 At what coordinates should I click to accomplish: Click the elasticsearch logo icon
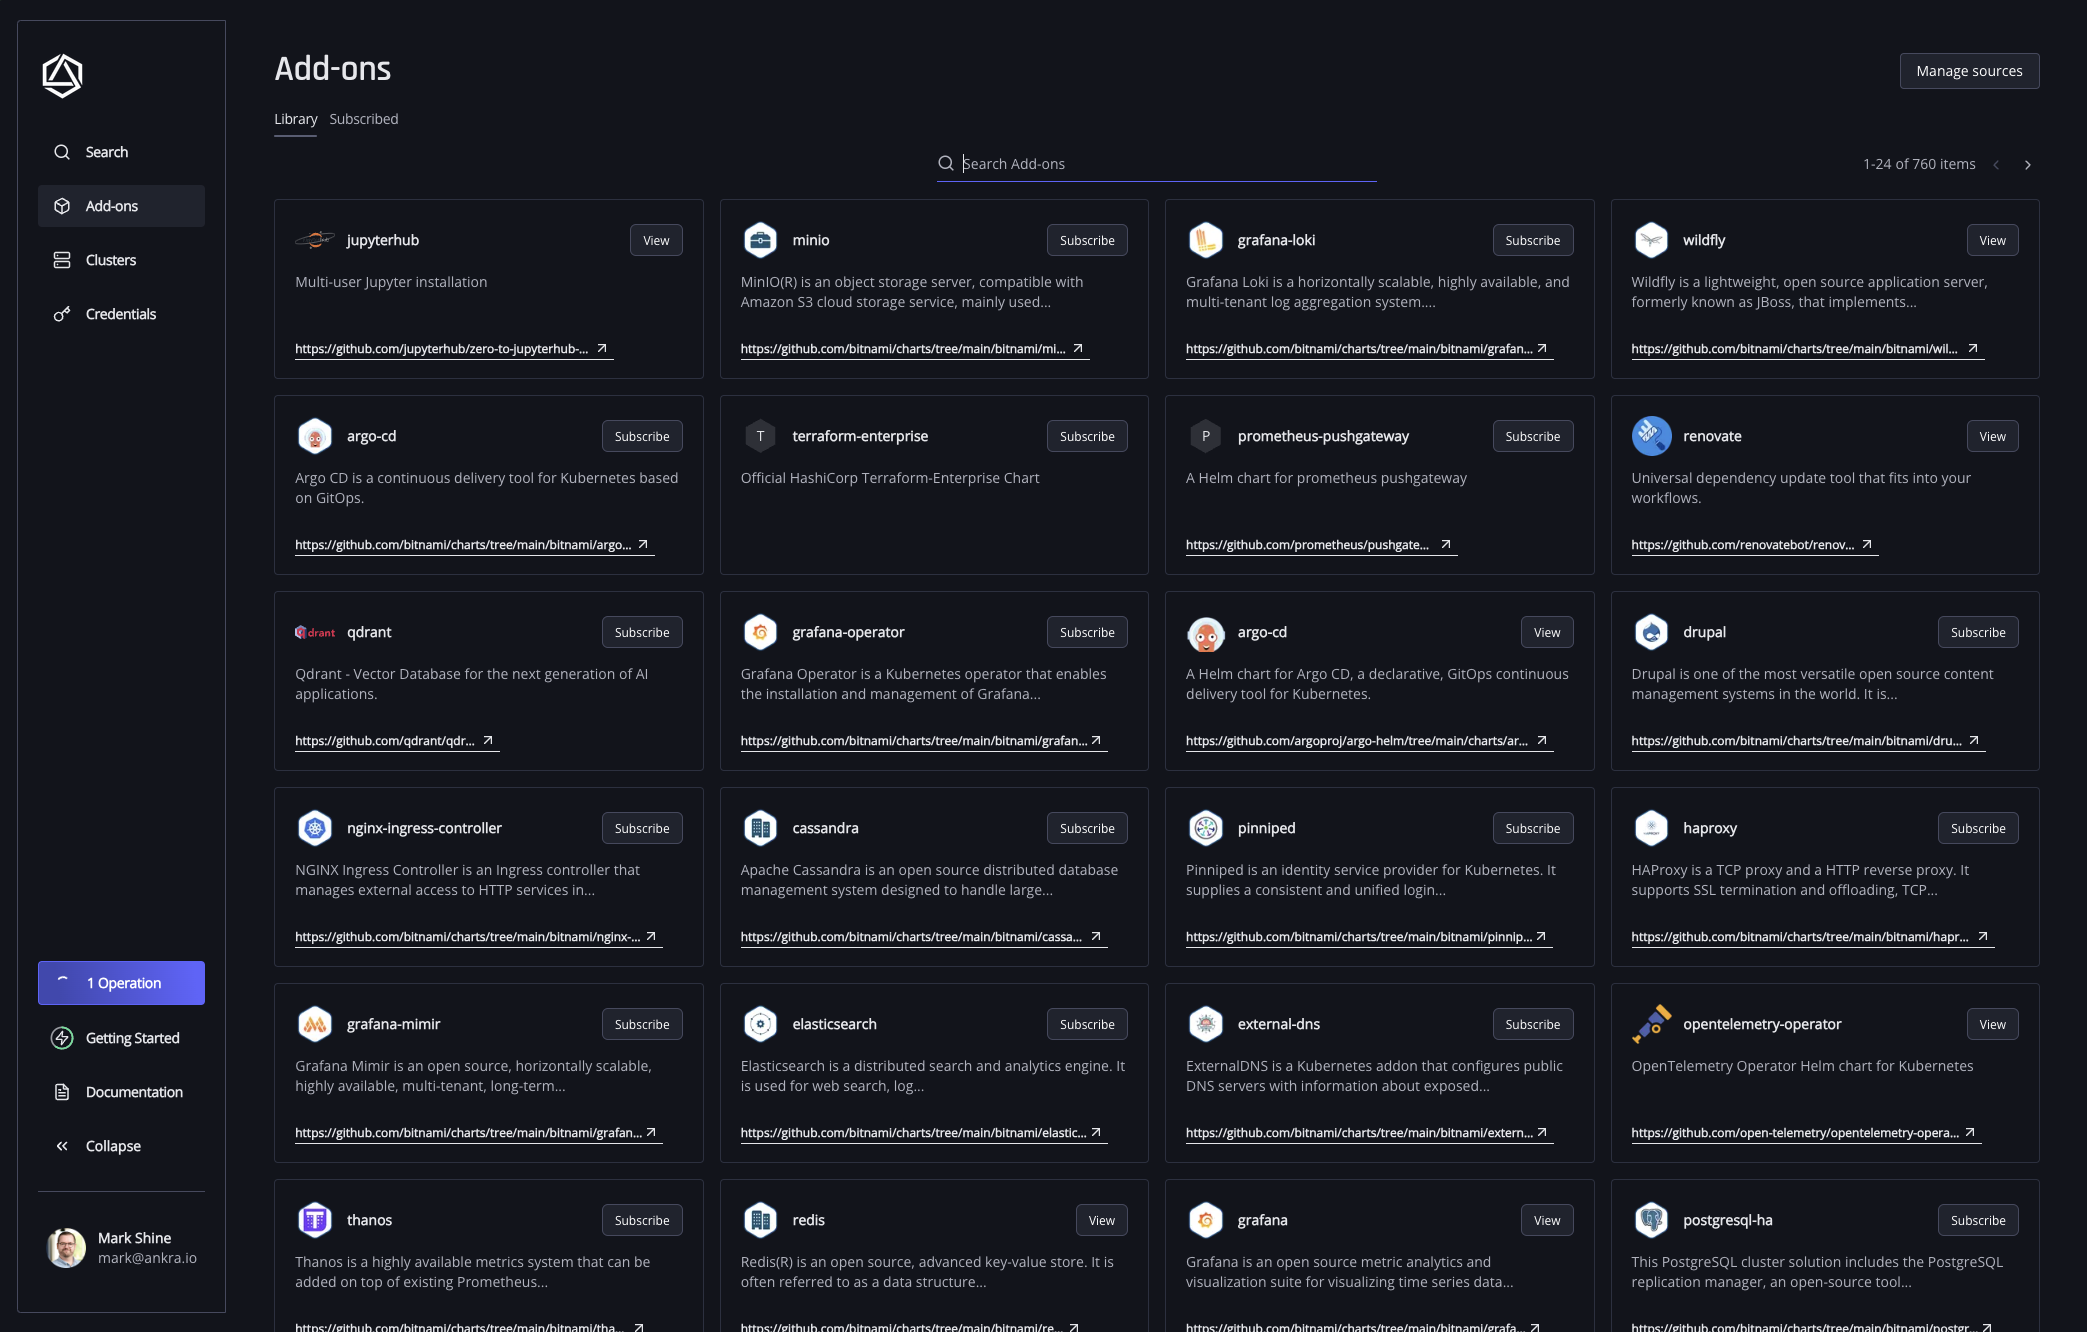click(x=760, y=1024)
